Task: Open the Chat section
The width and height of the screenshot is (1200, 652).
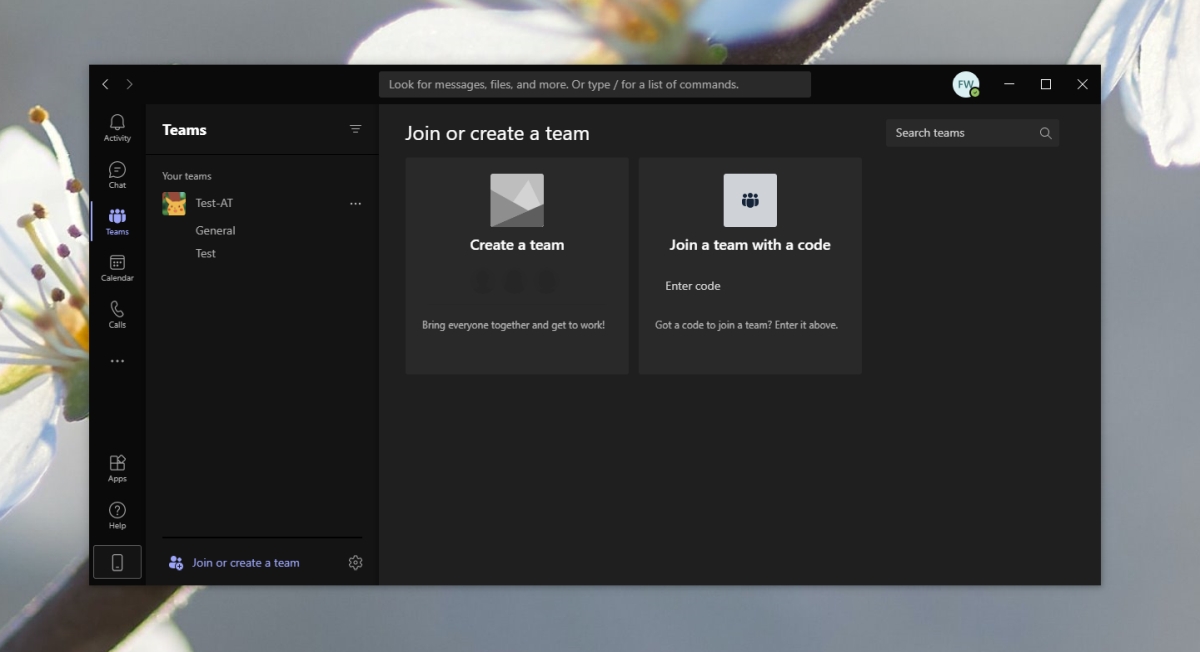Action: click(x=117, y=175)
